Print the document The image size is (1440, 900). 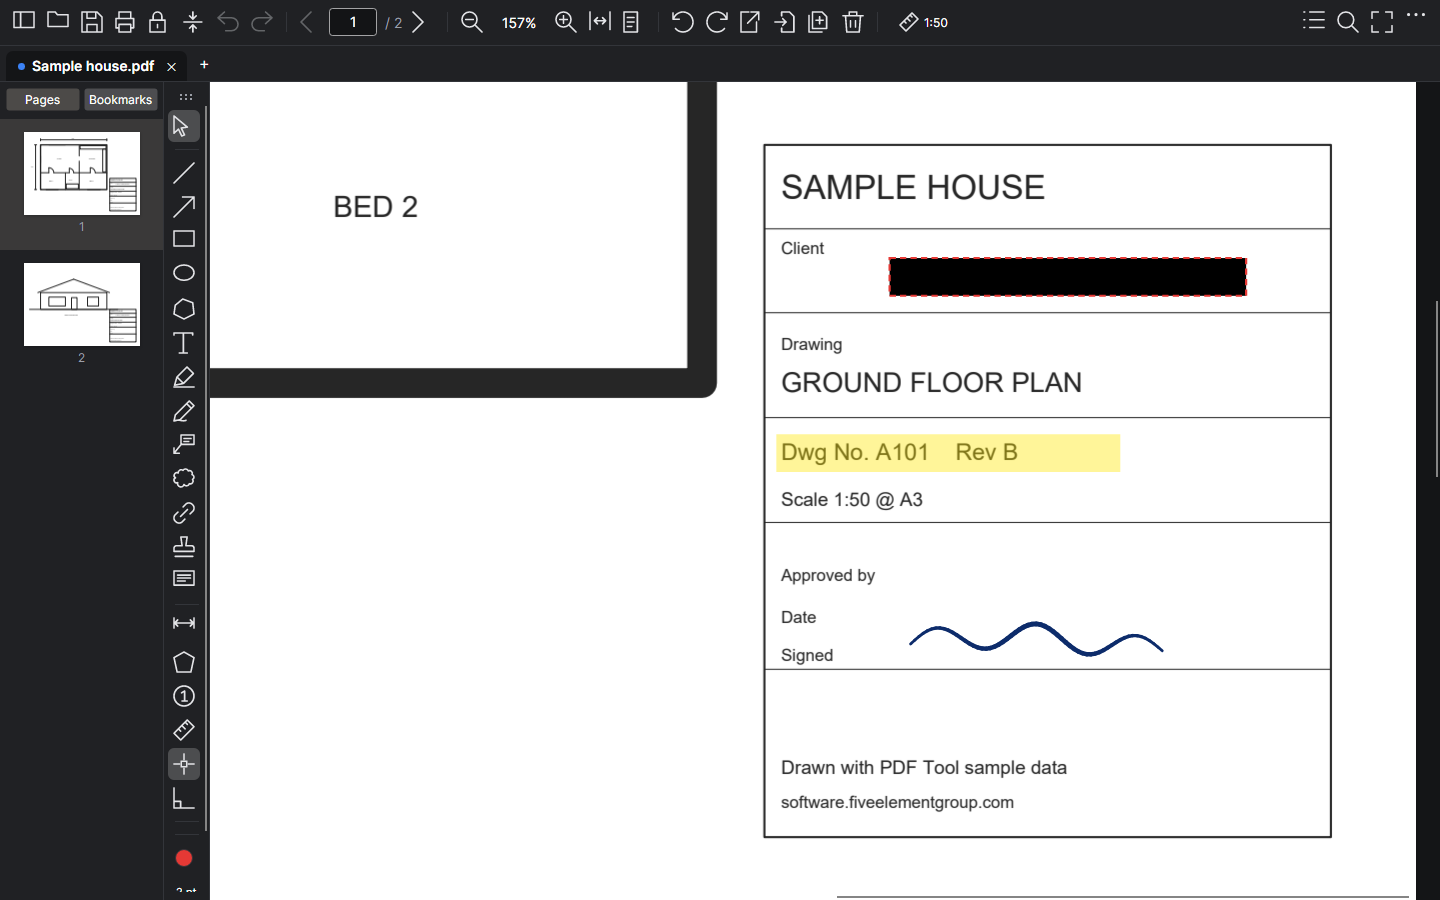125,22
